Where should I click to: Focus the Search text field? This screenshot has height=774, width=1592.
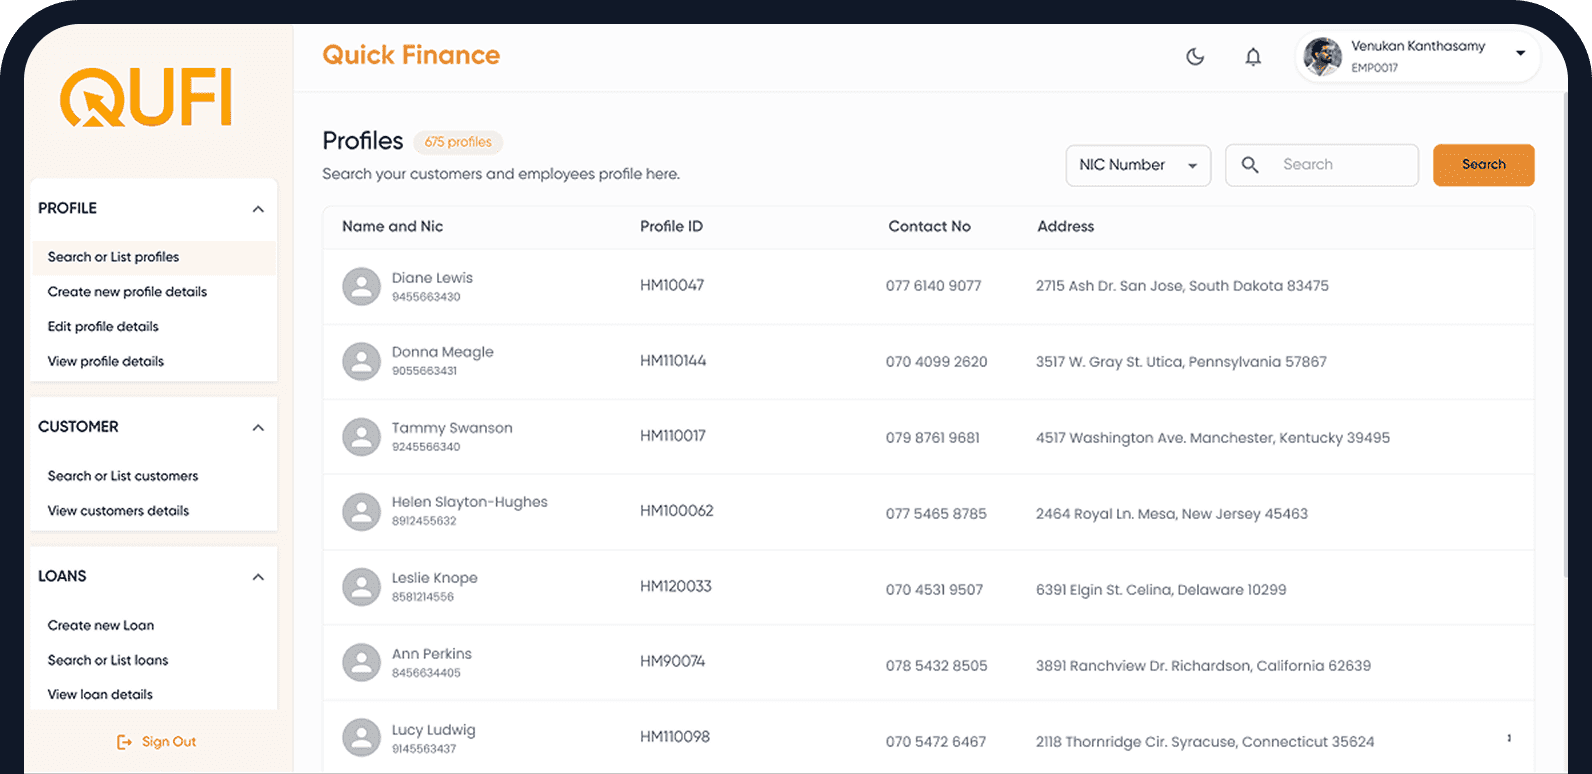(x=1343, y=165)
